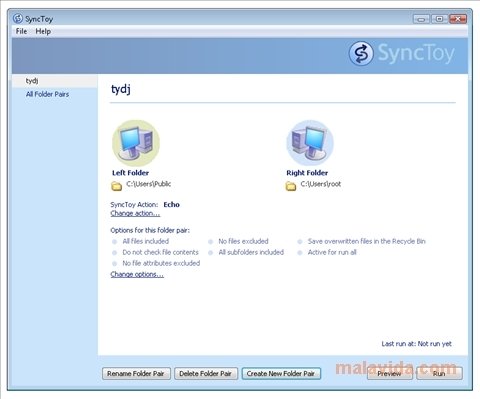This screenshot has height=399, width=480.
Task: Click the right folder path C:\Users\root
Action: point(321,184)
